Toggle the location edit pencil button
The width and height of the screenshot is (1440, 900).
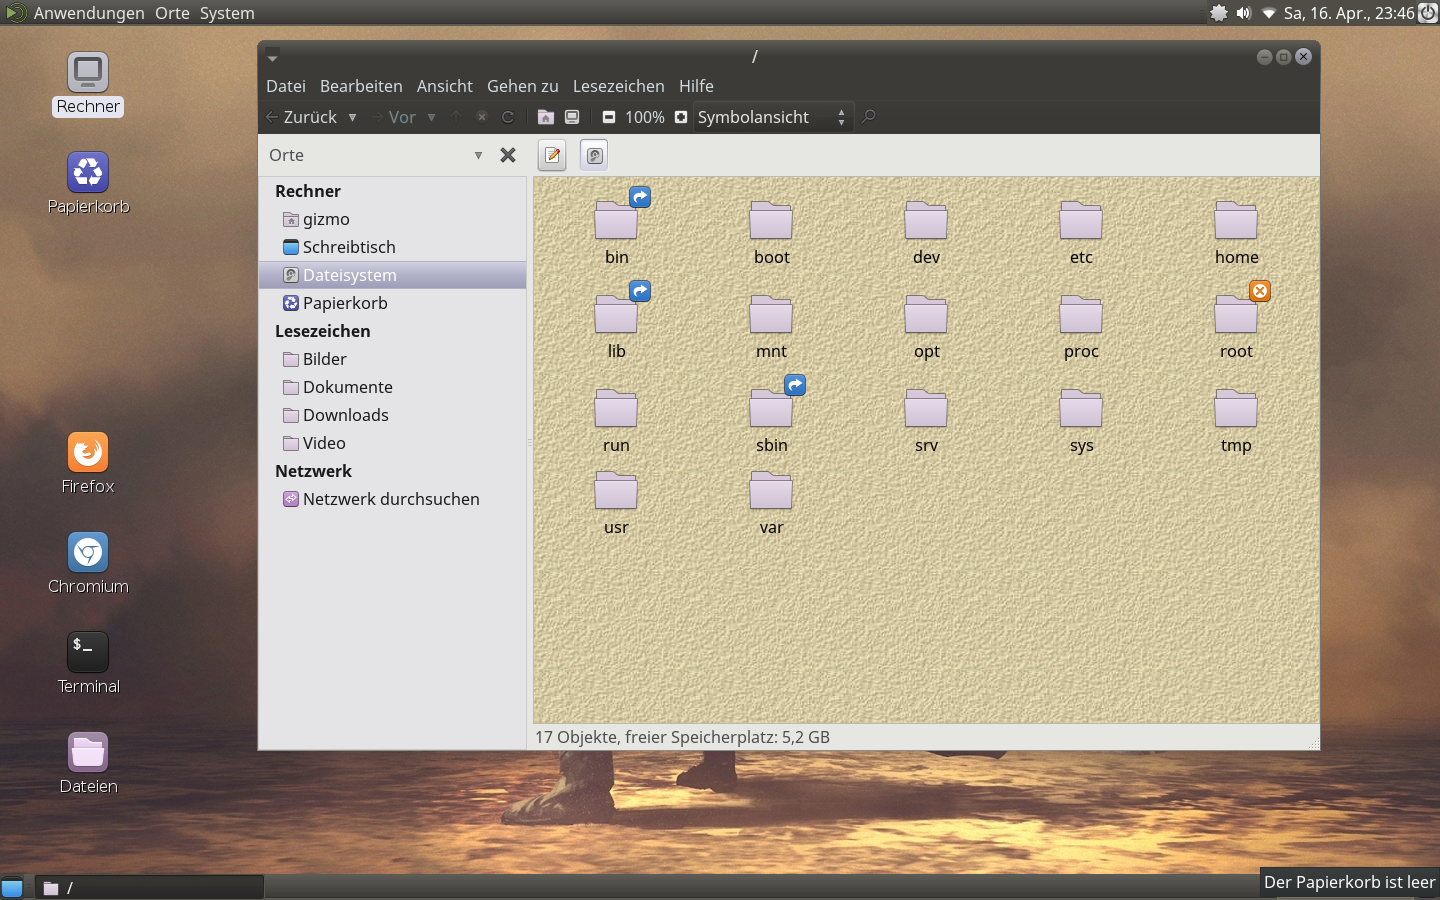pyautogui.click(x=552, y=155)
